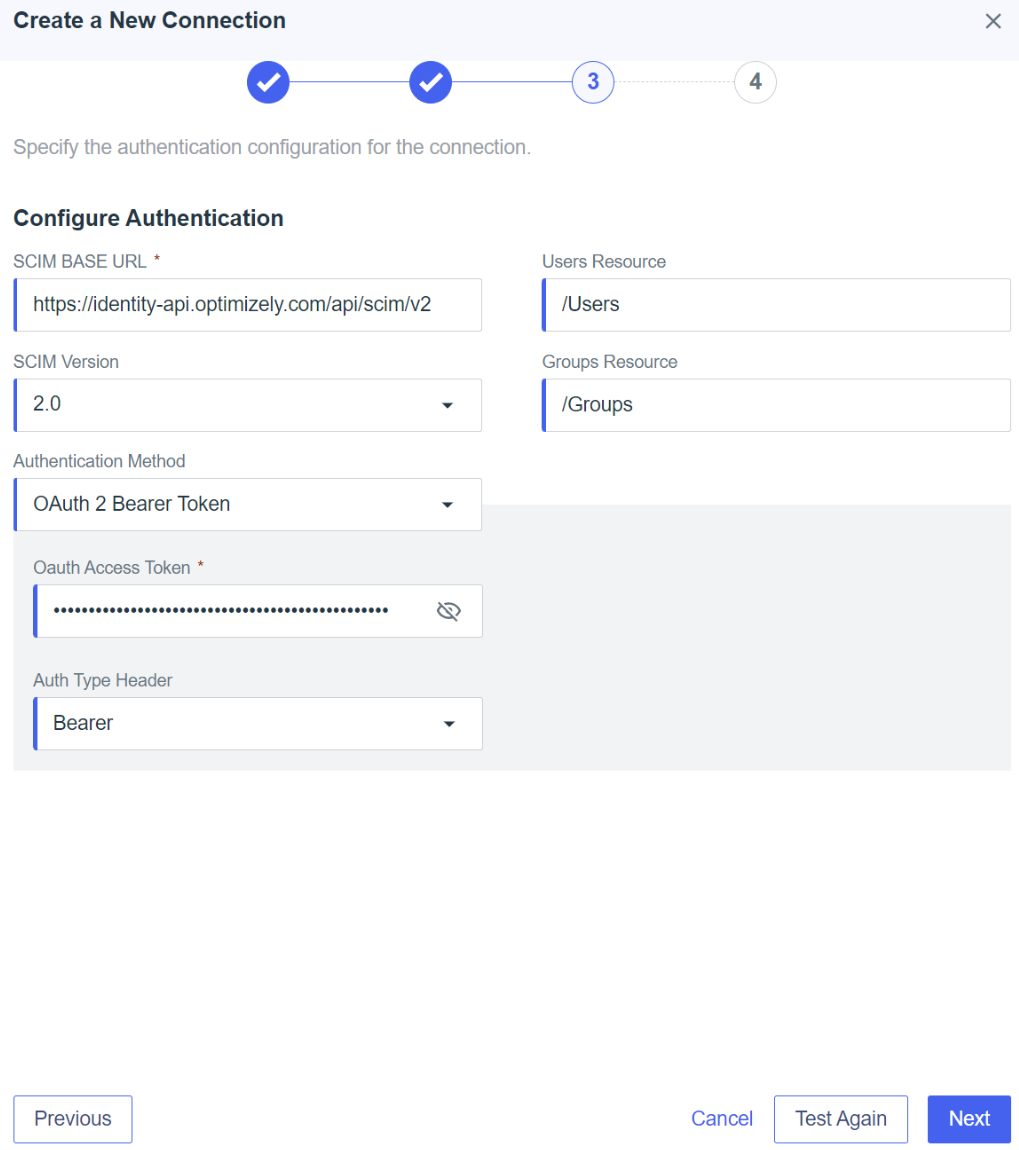Screen dimensions: 1019x1150
Task: Click the SCIM BASE URL field
Action: [248, 304]
